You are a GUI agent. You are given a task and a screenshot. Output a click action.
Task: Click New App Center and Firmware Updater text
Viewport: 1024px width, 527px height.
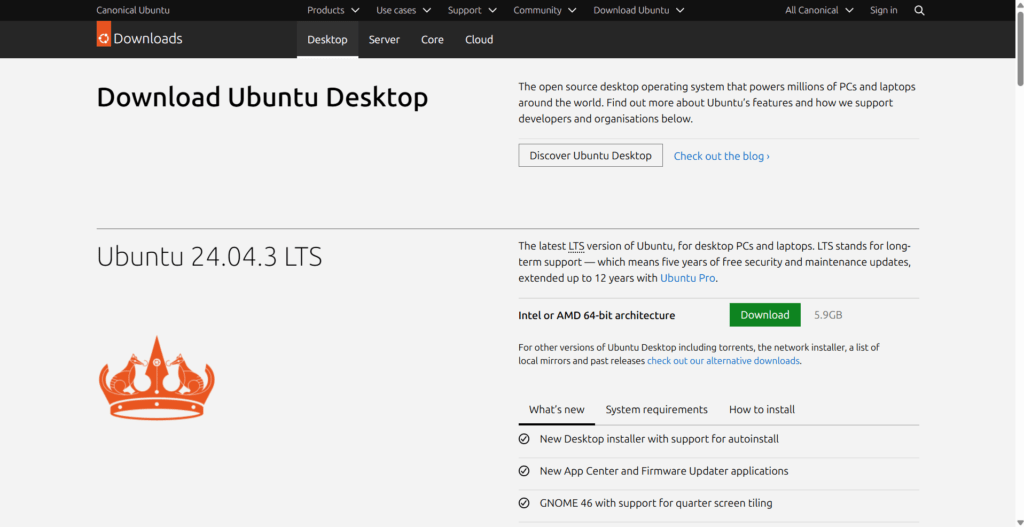coord(664,471)
